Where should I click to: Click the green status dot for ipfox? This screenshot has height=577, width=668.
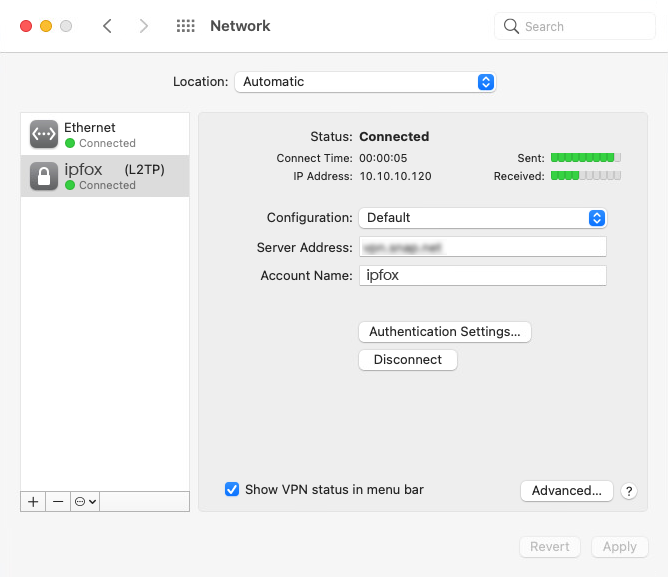70,185
